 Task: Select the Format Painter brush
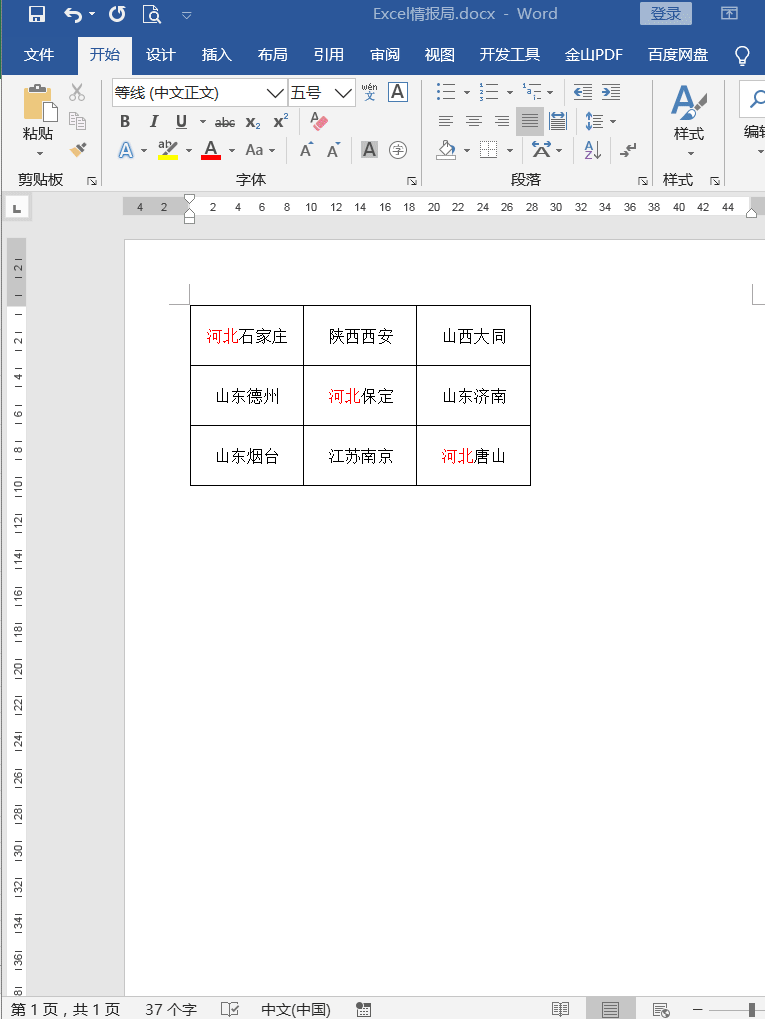coord(78,150)
